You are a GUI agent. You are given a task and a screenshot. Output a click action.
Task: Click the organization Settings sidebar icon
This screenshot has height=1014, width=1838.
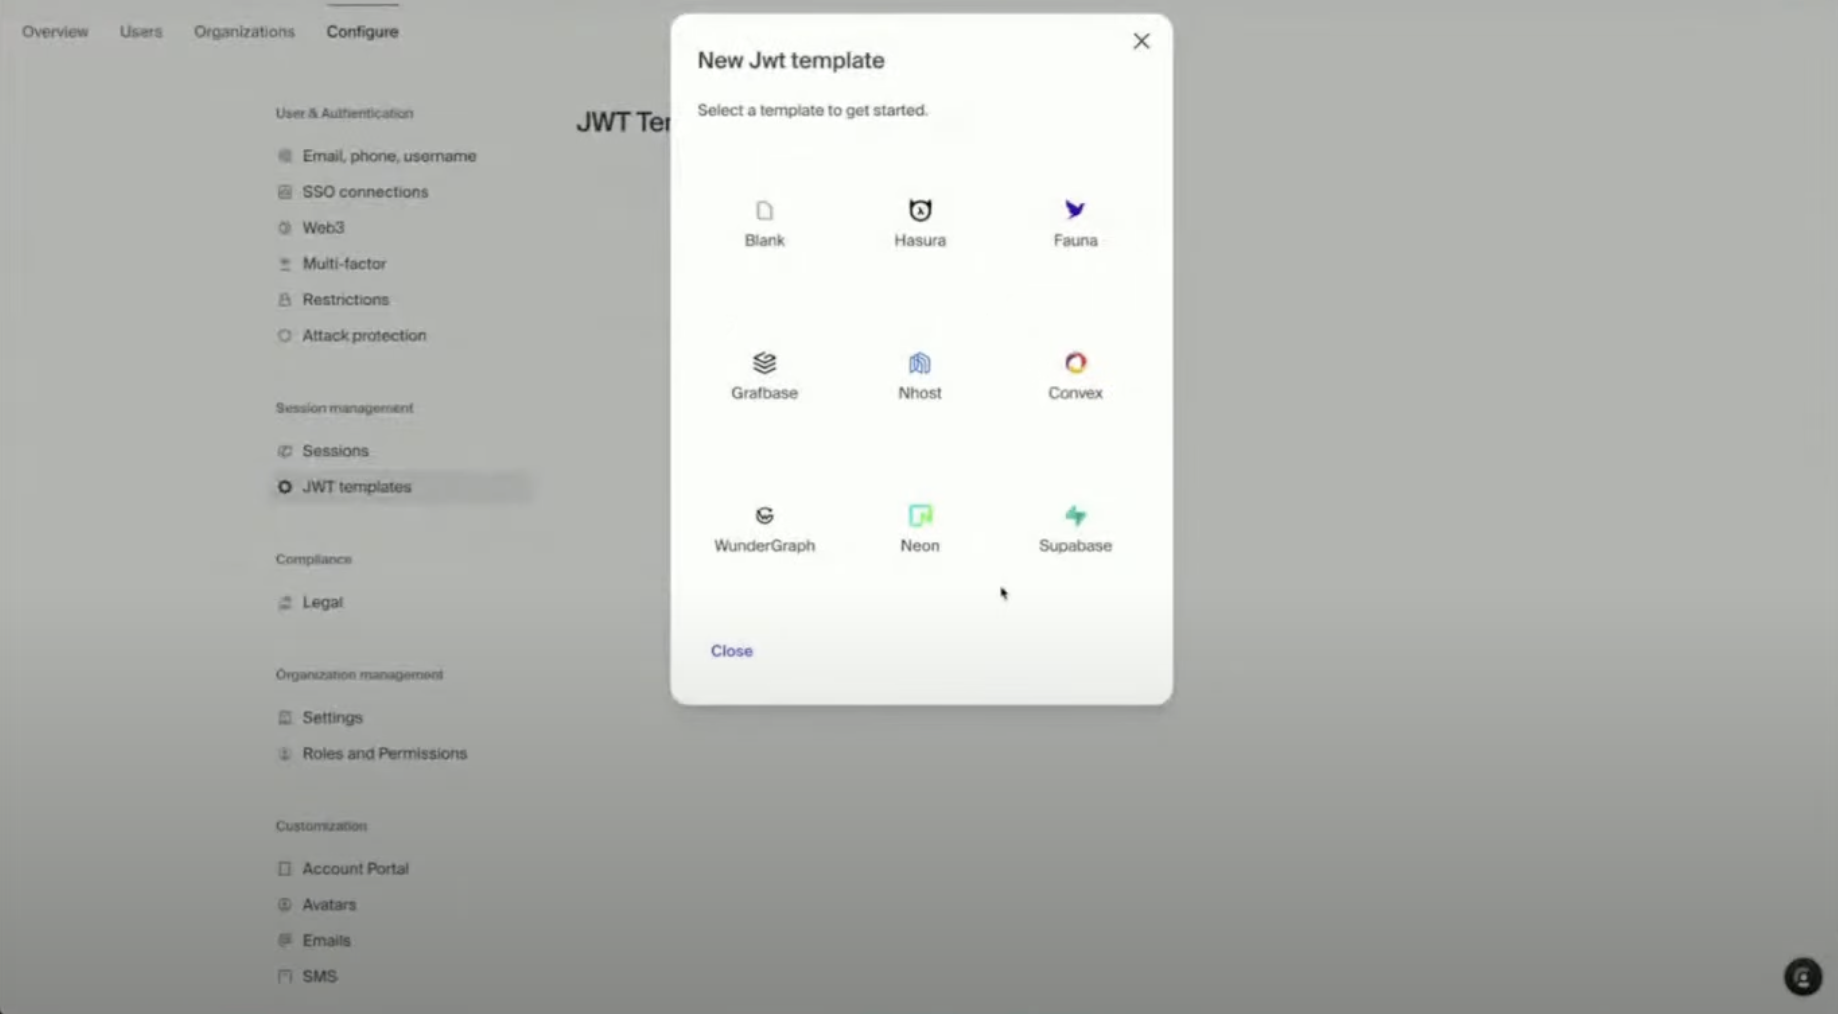tap(285, 718)
